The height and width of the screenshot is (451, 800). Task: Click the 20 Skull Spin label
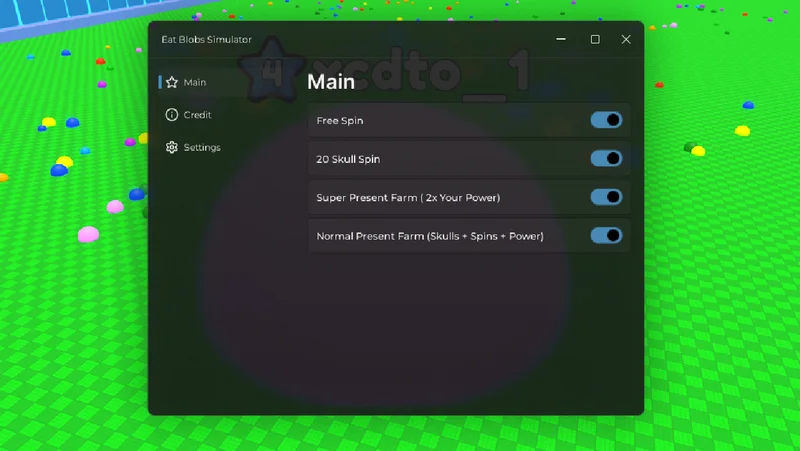point(348,159)
